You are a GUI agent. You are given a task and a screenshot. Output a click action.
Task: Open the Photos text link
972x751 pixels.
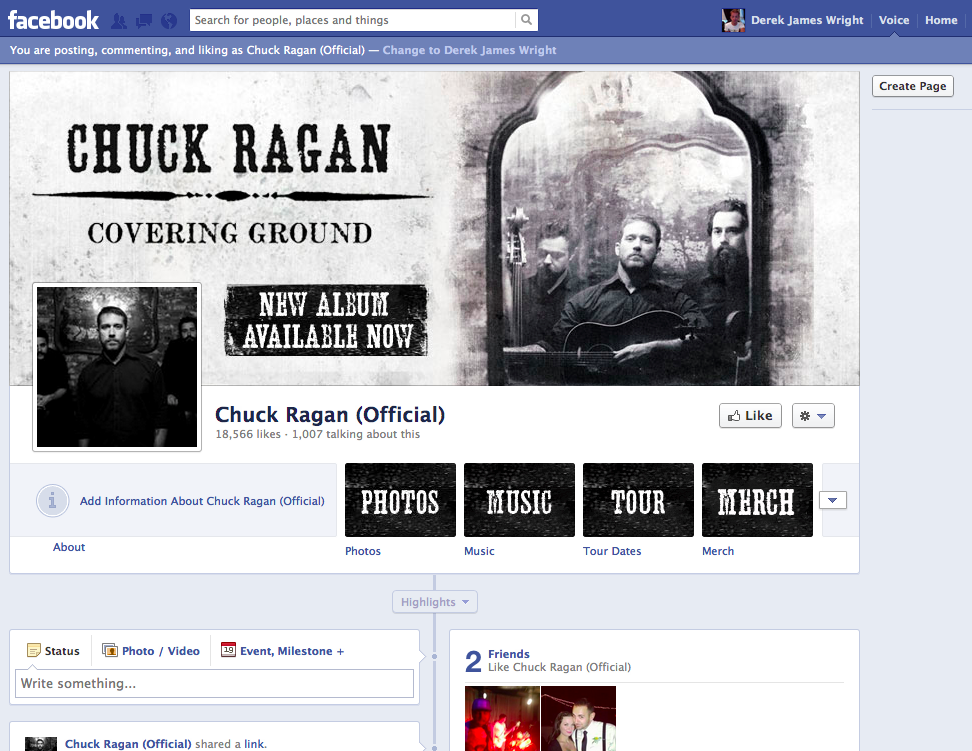click(363, 551)
